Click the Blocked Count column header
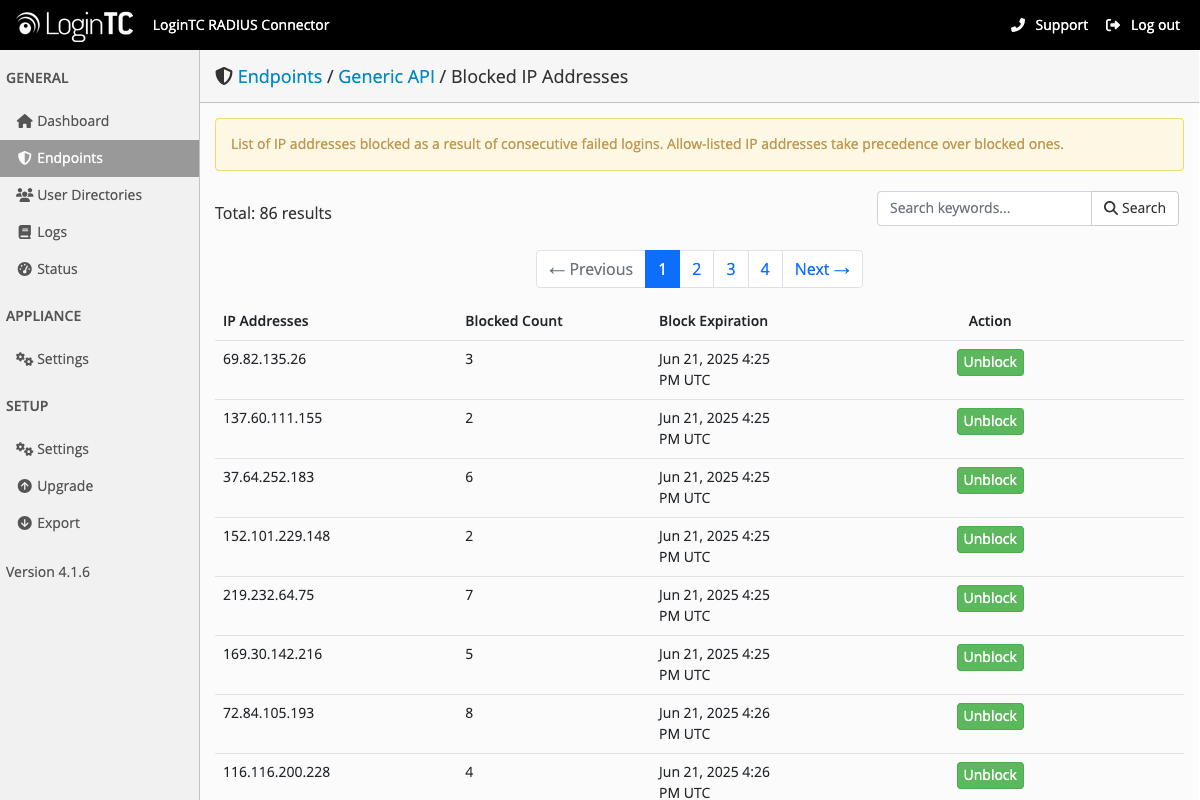Image resolution: width=1200 pixels, height=800 pixels. click(514, 321)
